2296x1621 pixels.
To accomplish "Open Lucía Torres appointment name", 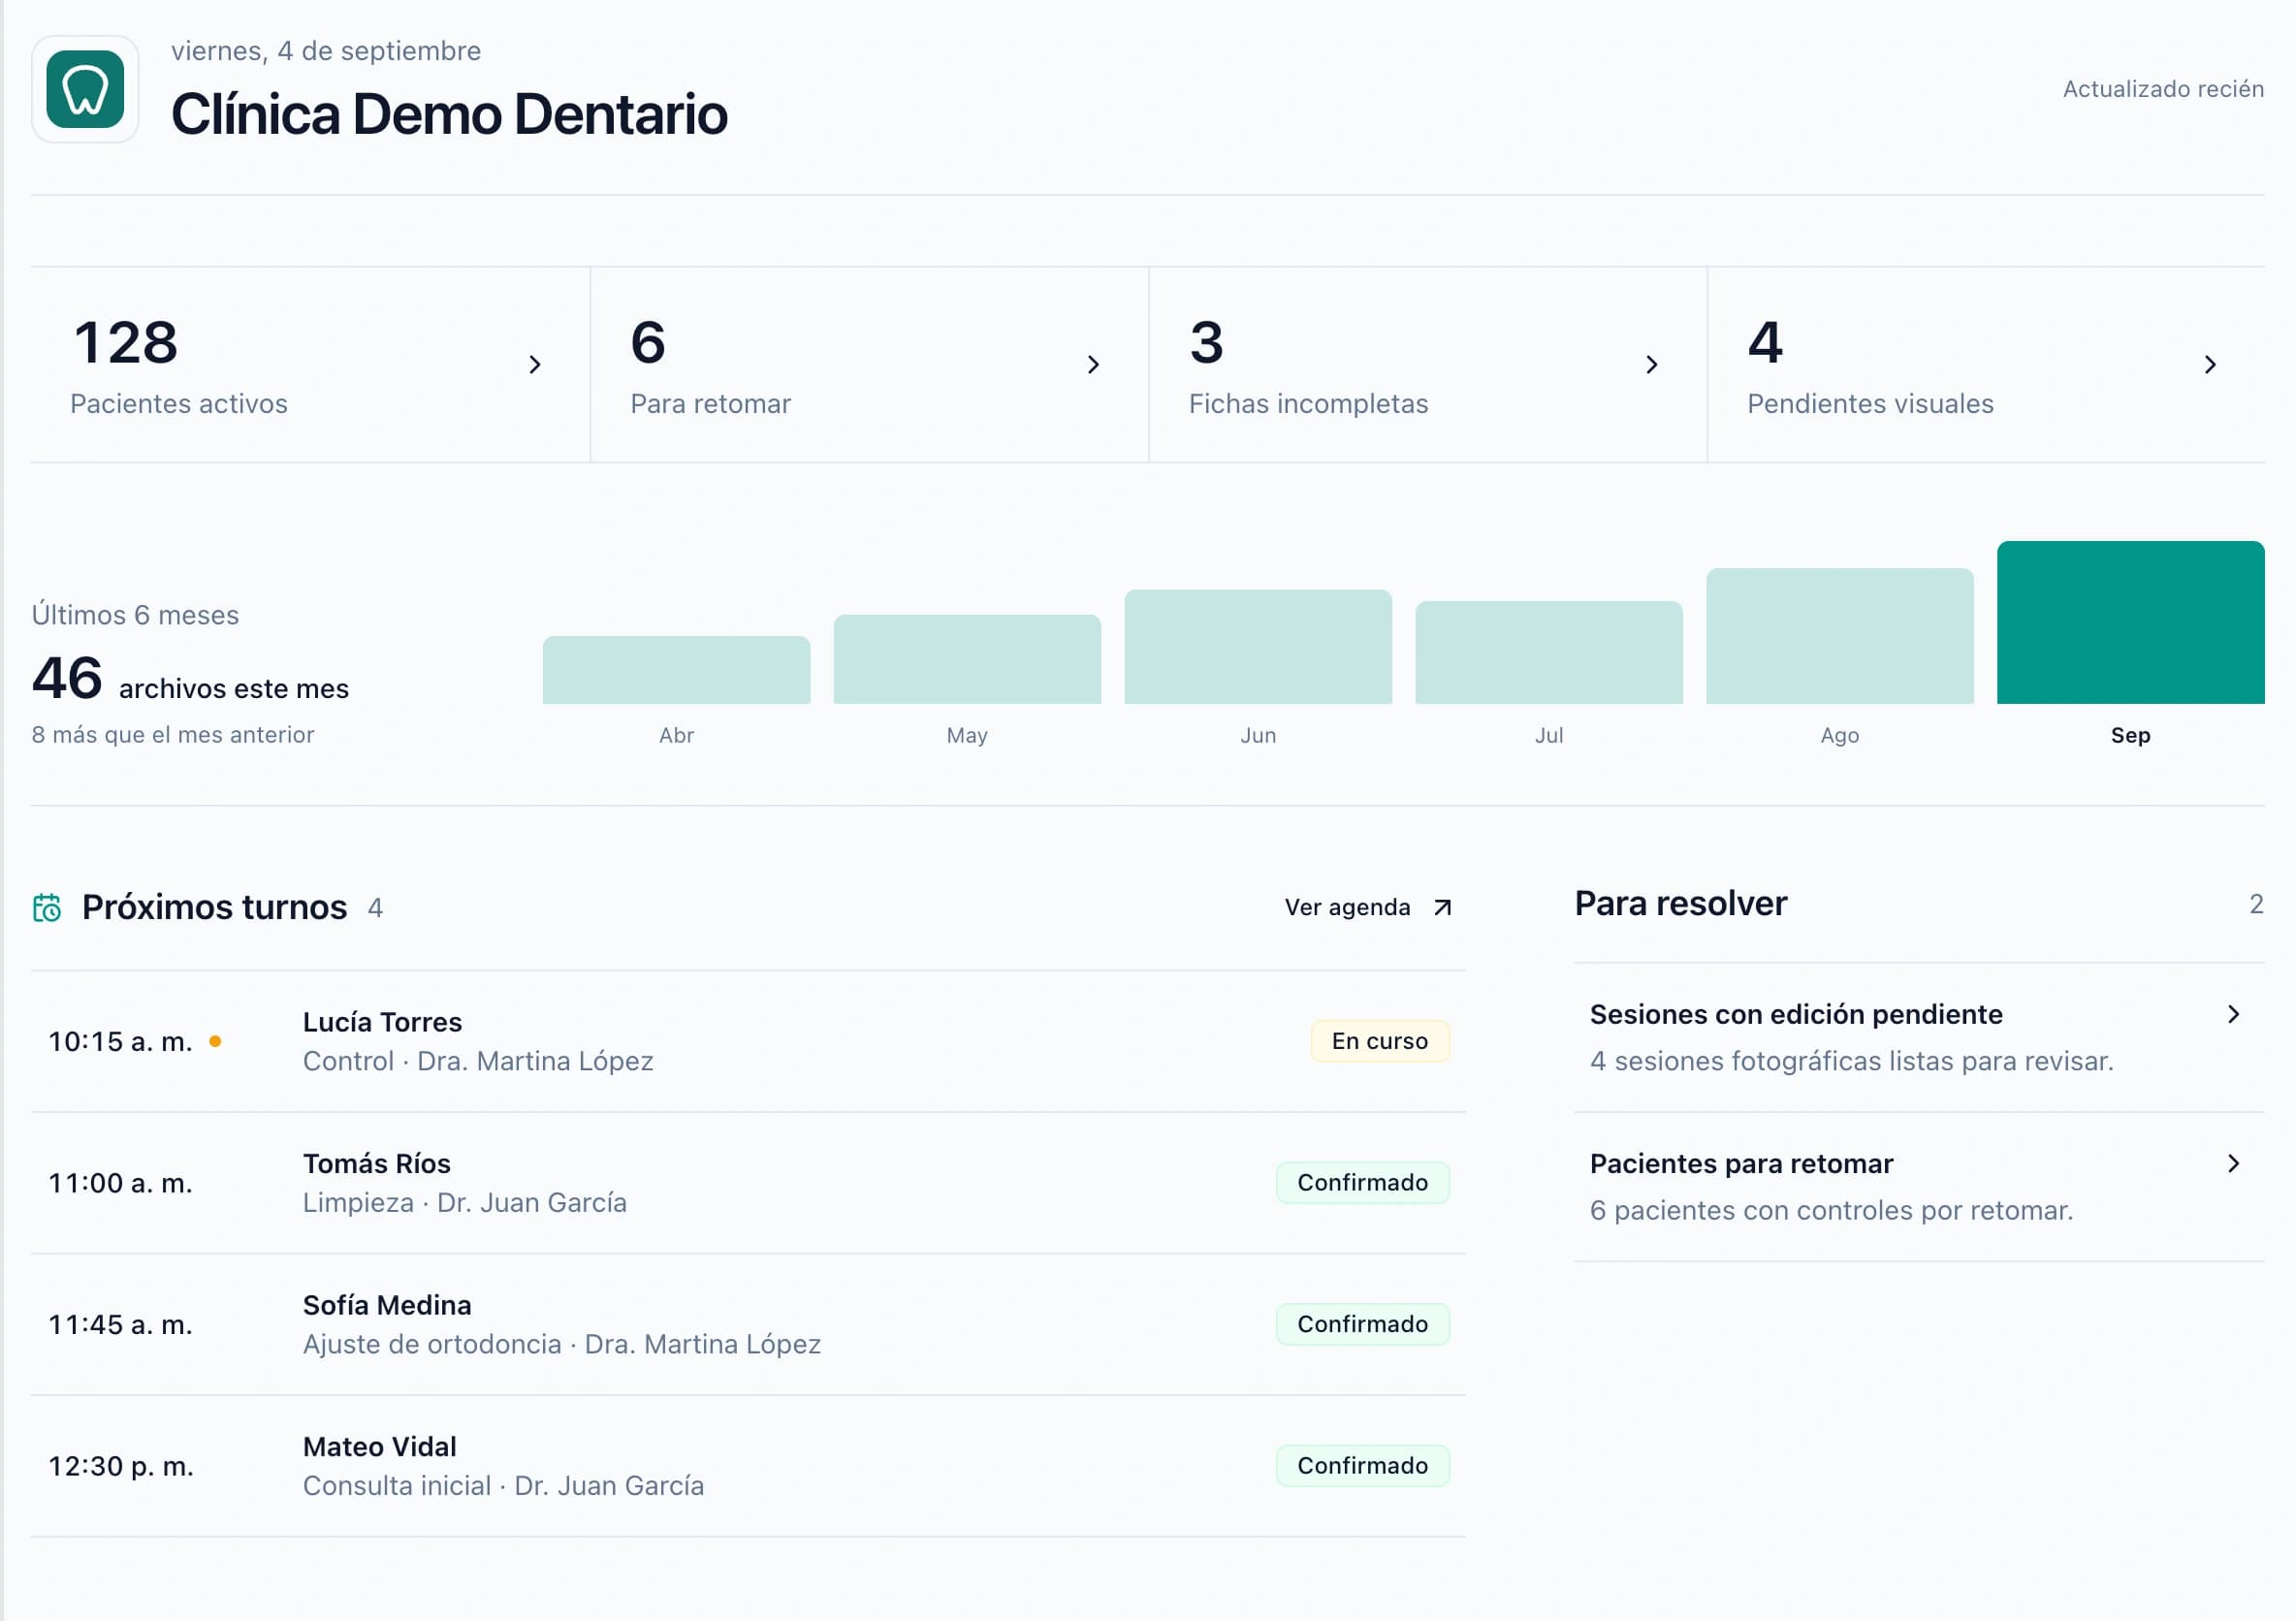I will pos(382,1022).
